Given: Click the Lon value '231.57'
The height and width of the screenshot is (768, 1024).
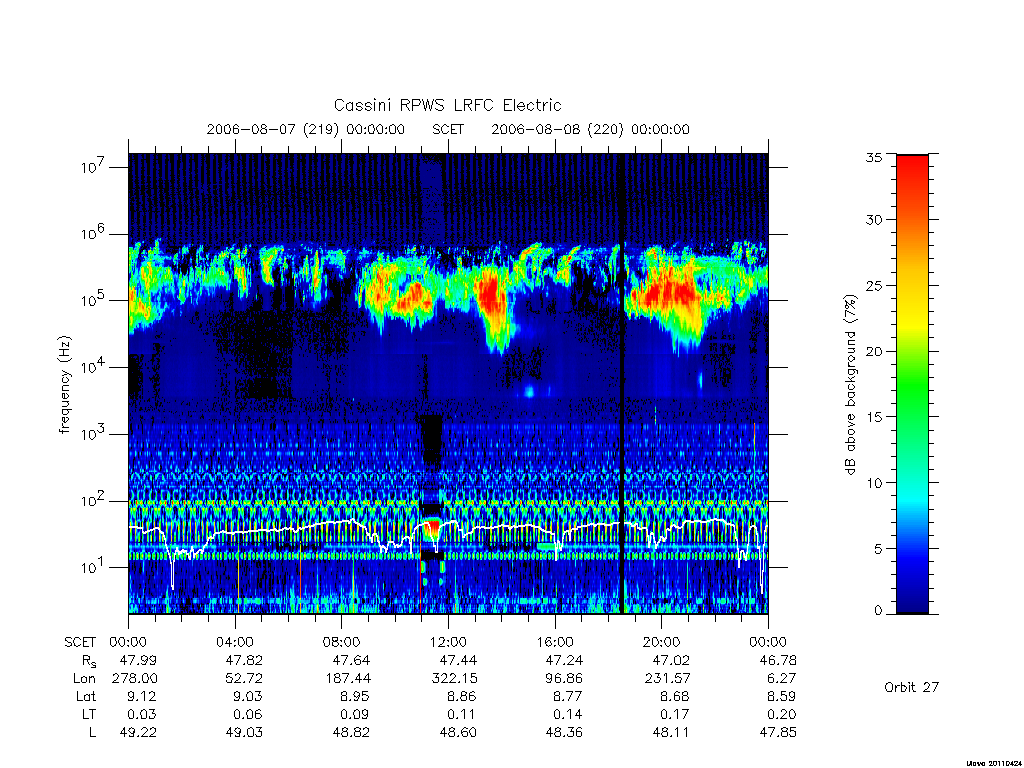Looking at the screenshot, I should pos(667,679).
